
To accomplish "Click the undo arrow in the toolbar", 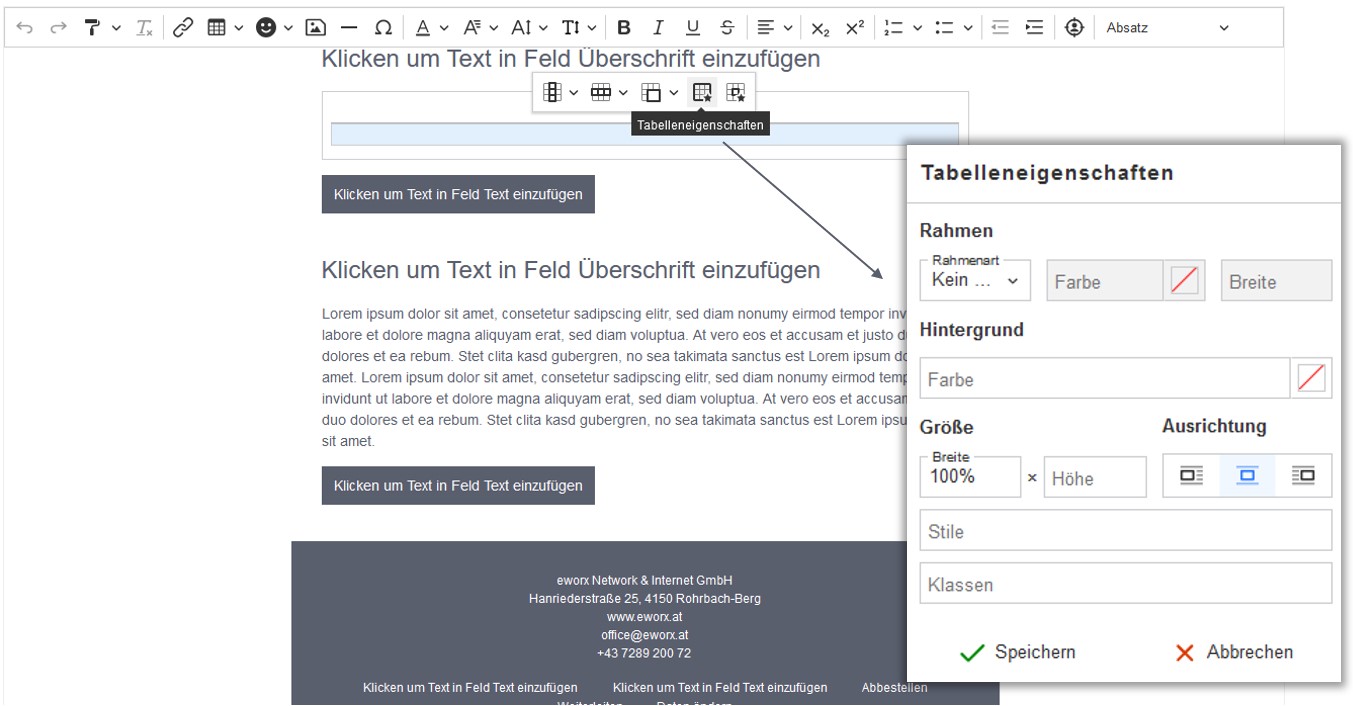I will click(25, 28).
